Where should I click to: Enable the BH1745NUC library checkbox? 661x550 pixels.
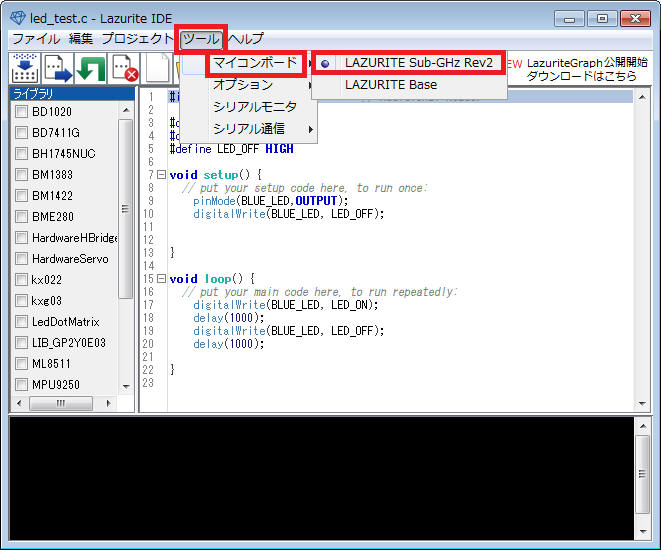pyautogui.click(x=21, y=153)
